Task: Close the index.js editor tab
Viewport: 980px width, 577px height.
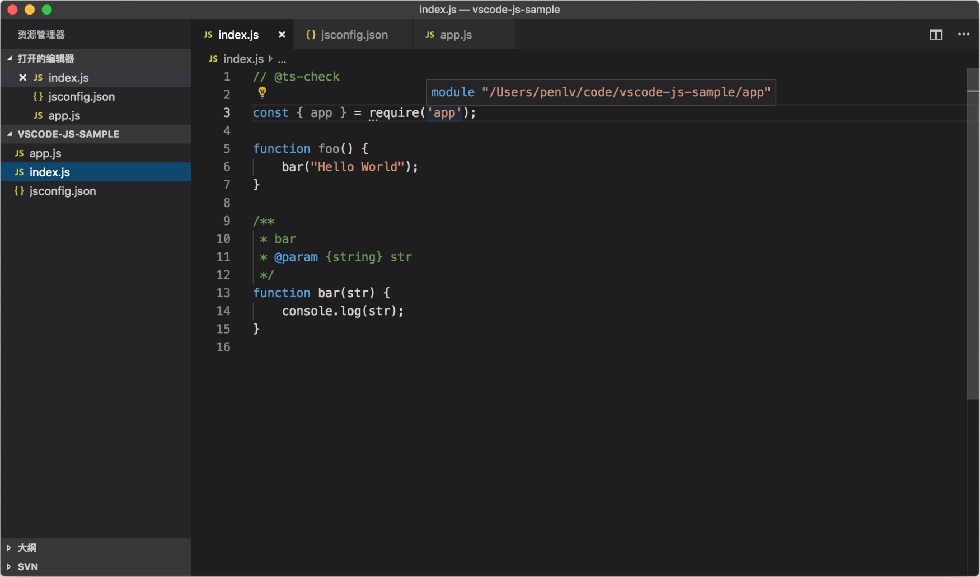Action: tap(282, 35)
